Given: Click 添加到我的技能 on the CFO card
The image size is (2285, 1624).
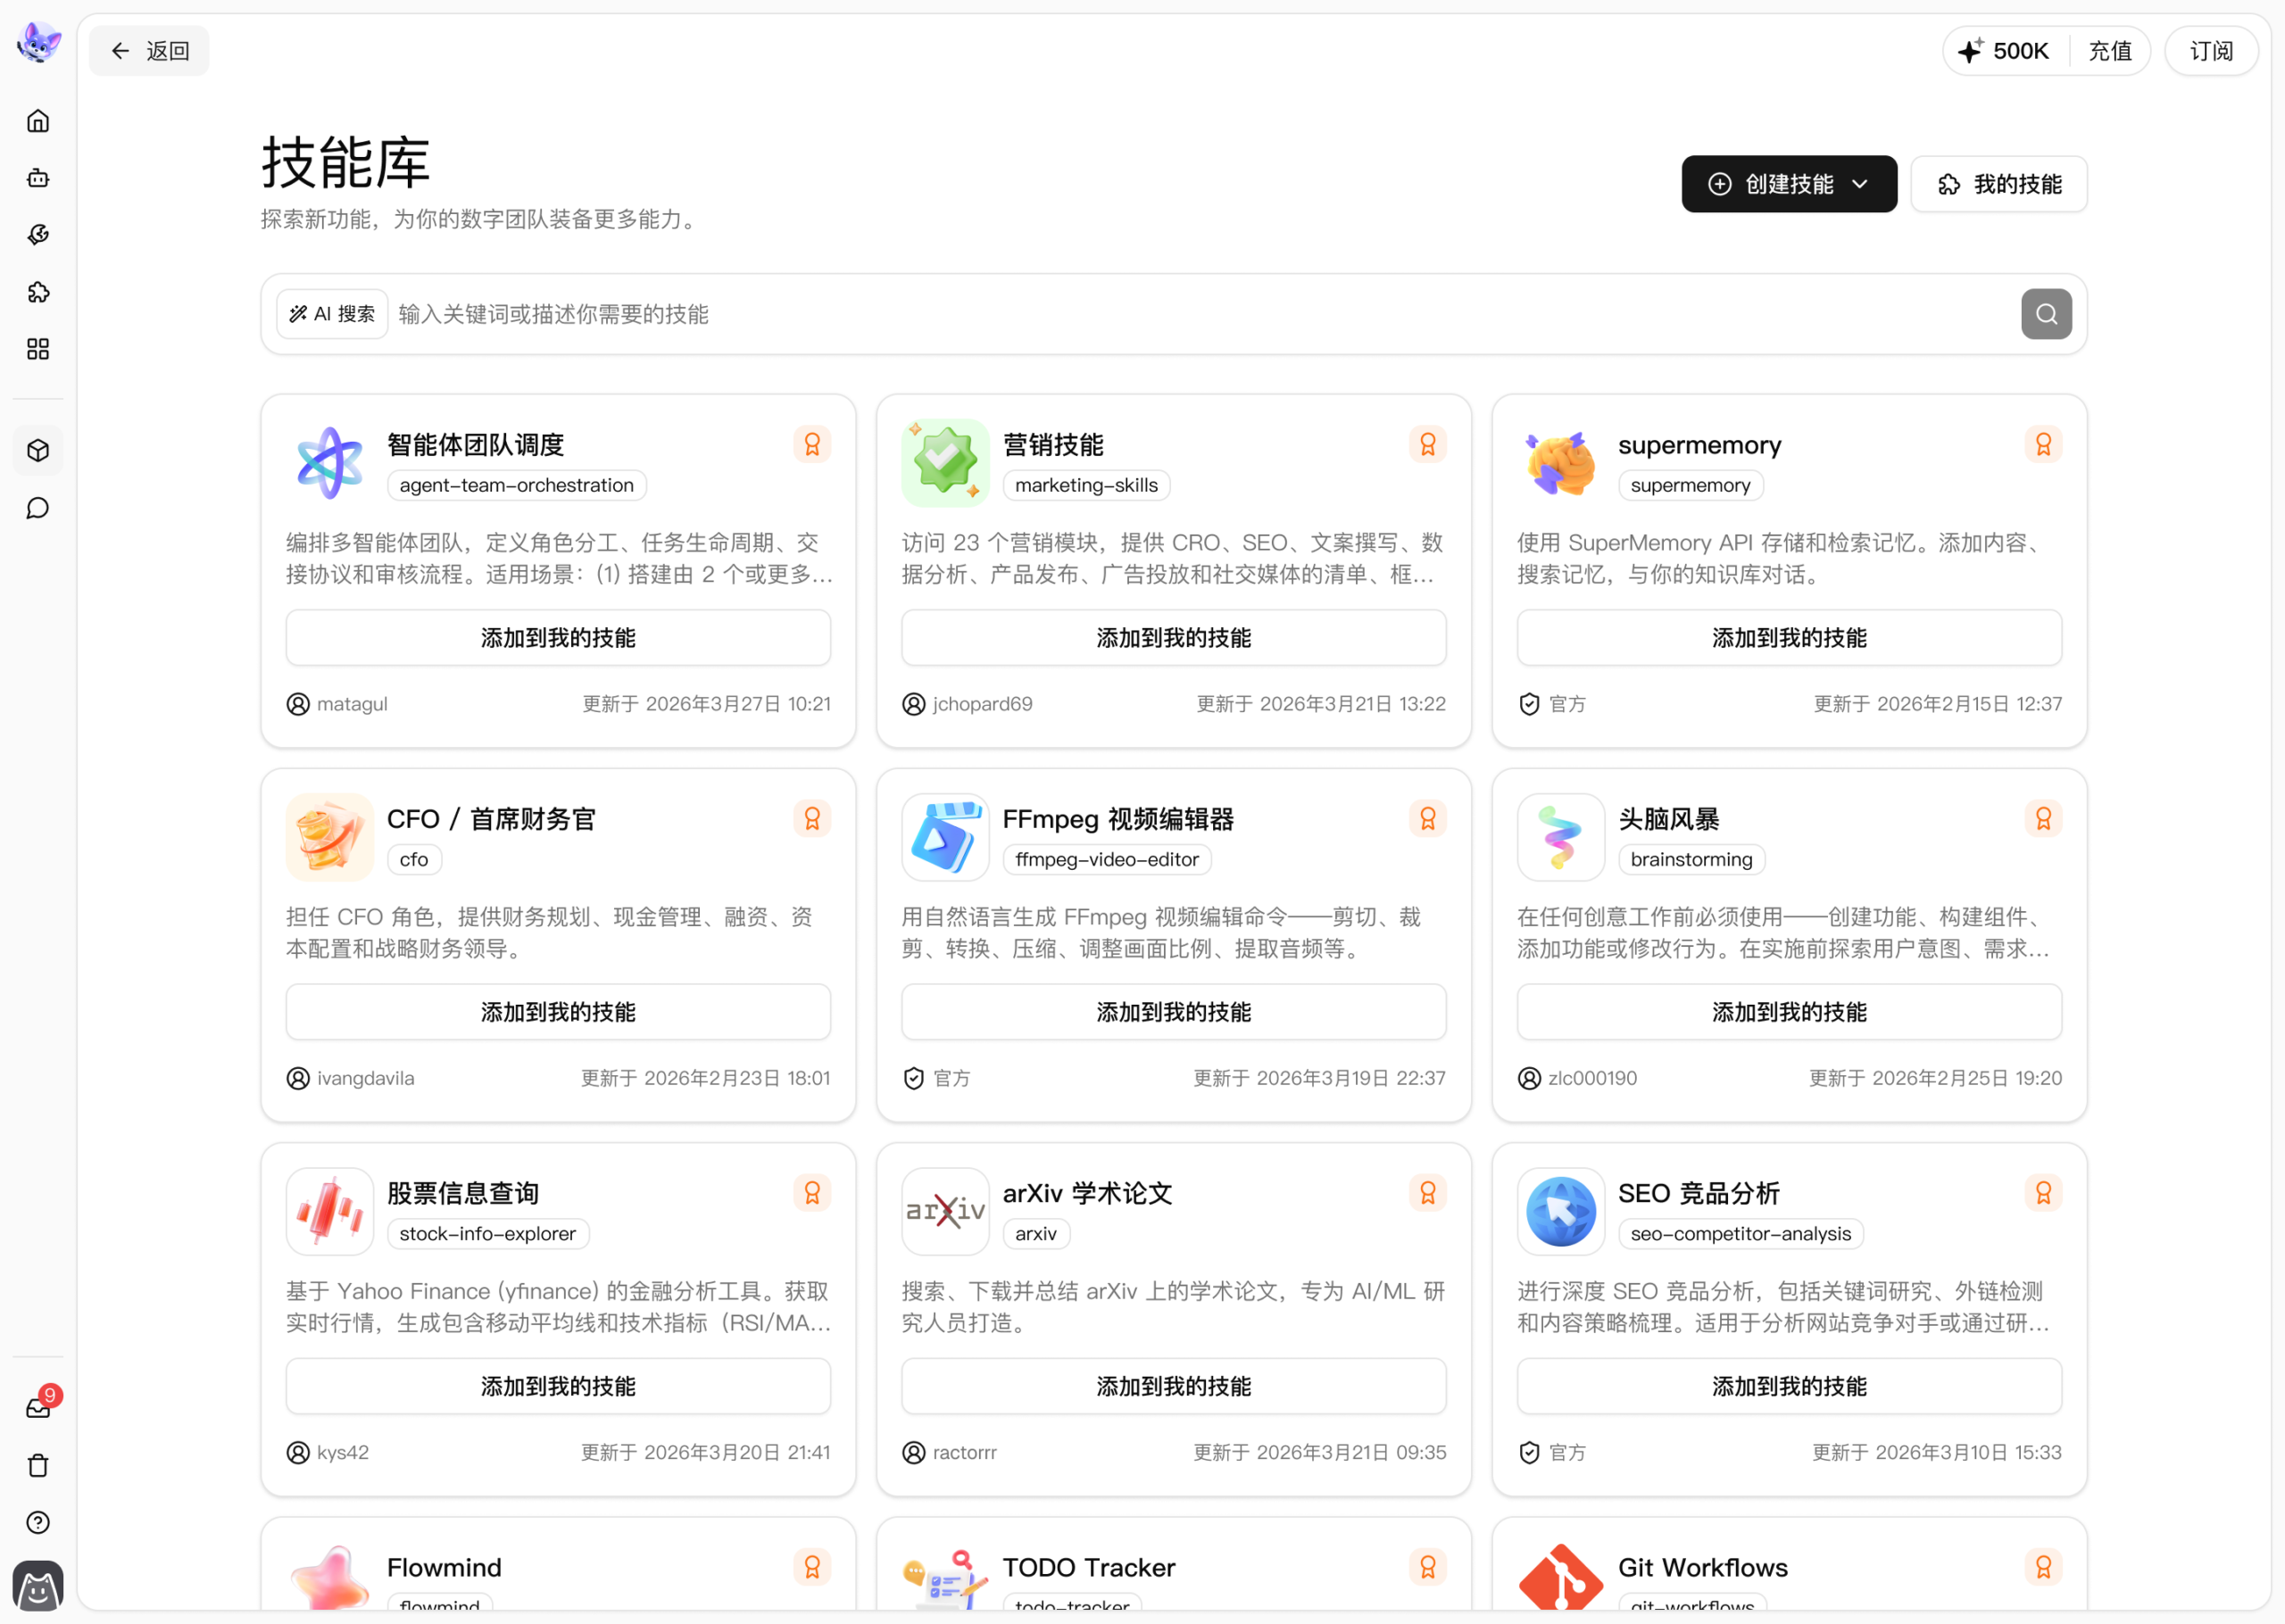Looking at the screenshot, I should click(x=557, y=1011).
